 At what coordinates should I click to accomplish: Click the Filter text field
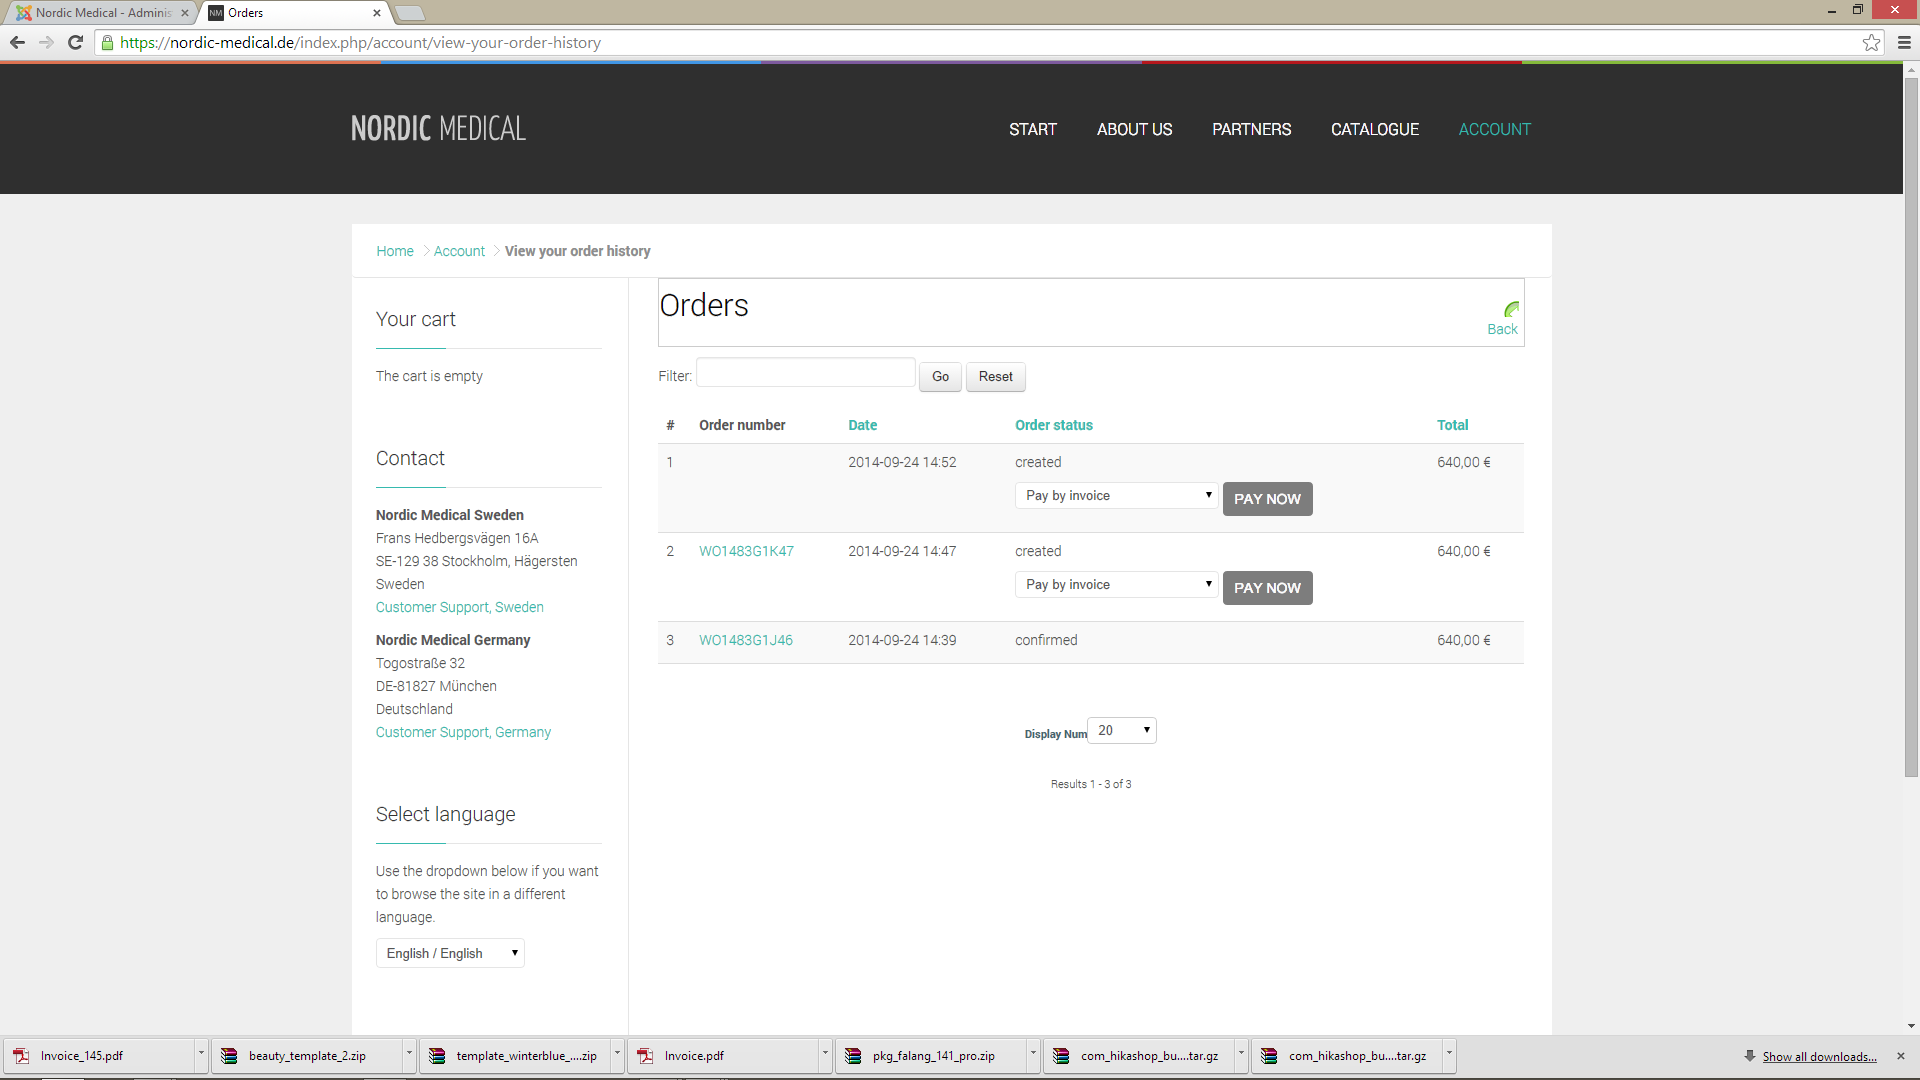click(x=805, y=373)
